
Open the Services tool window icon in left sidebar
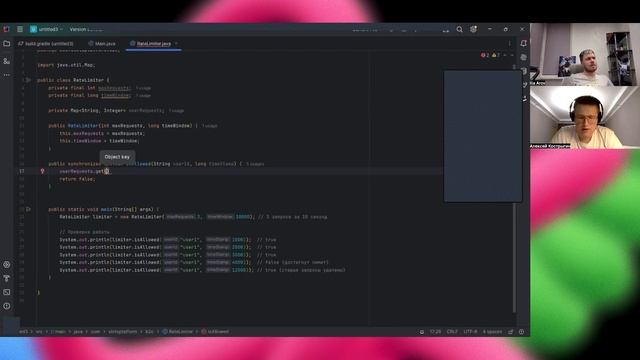7,264
